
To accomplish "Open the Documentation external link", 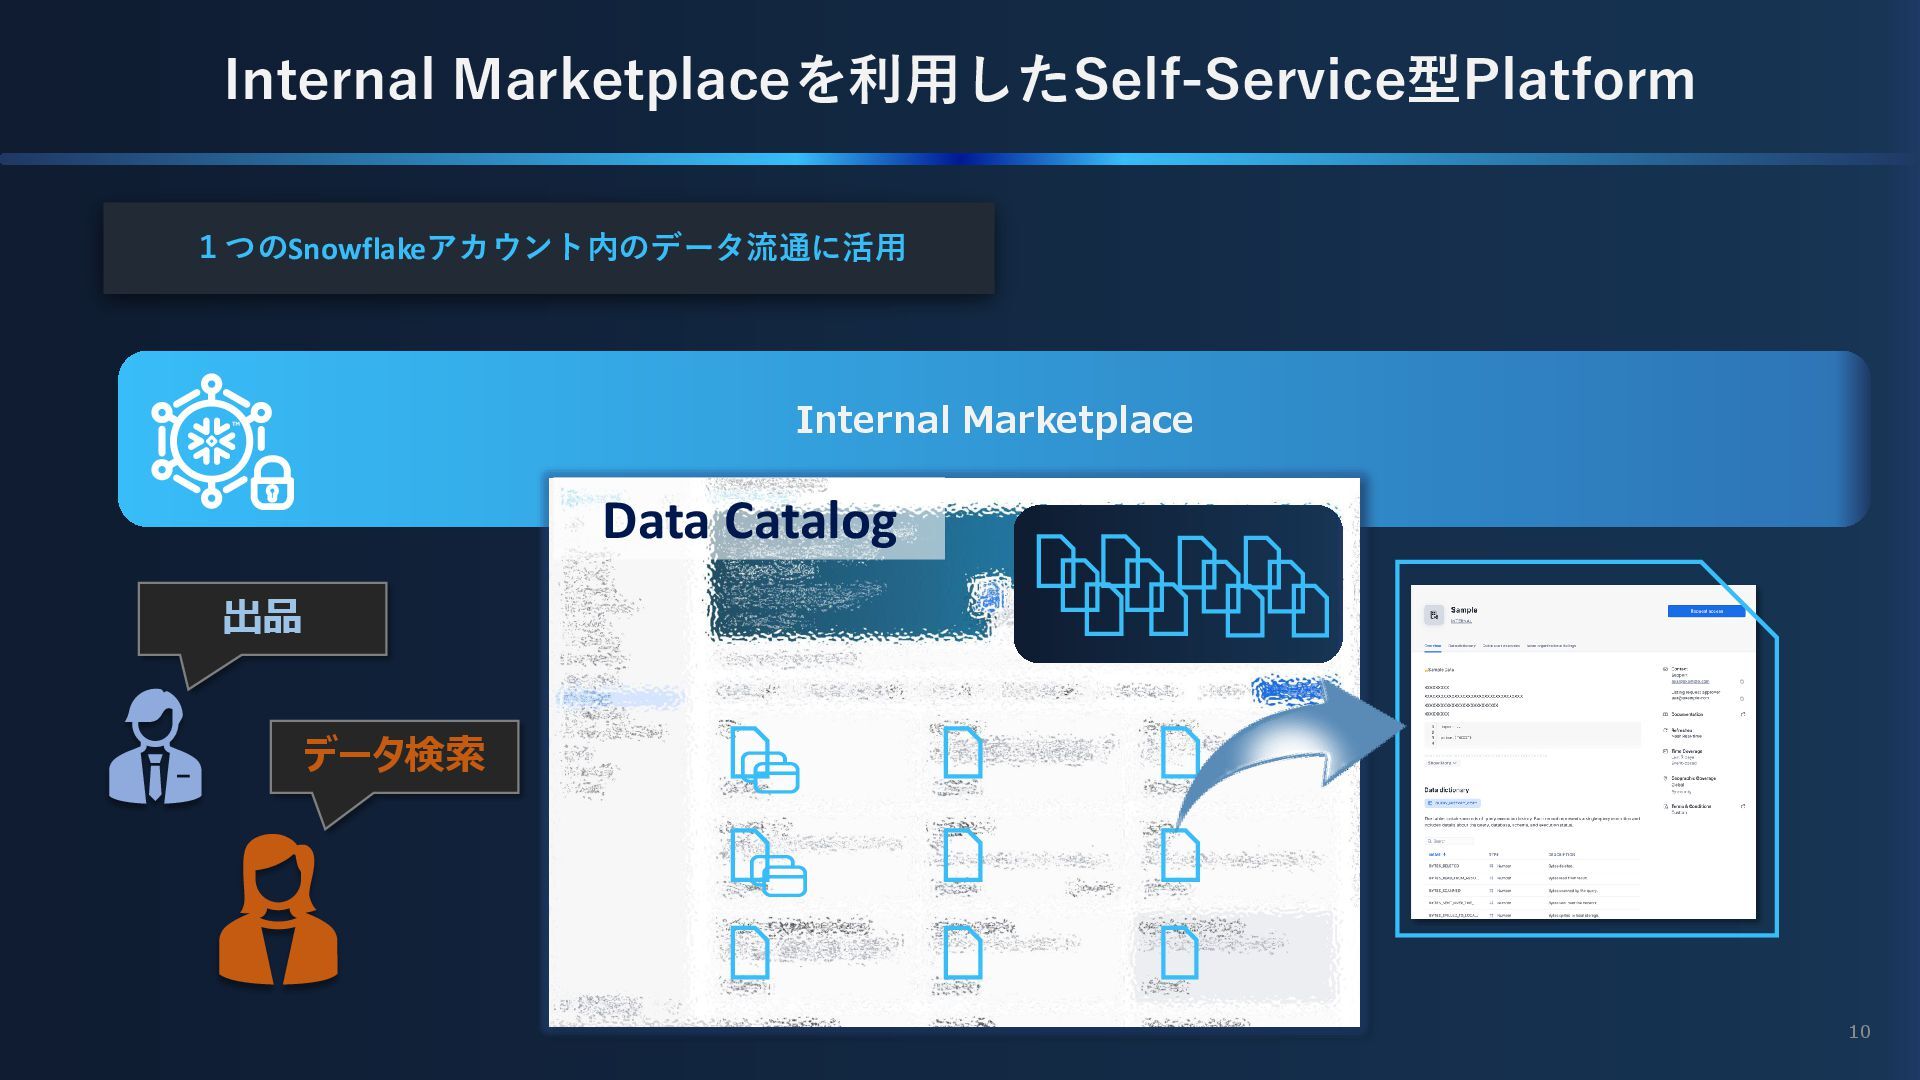I will coord(1743,714).
